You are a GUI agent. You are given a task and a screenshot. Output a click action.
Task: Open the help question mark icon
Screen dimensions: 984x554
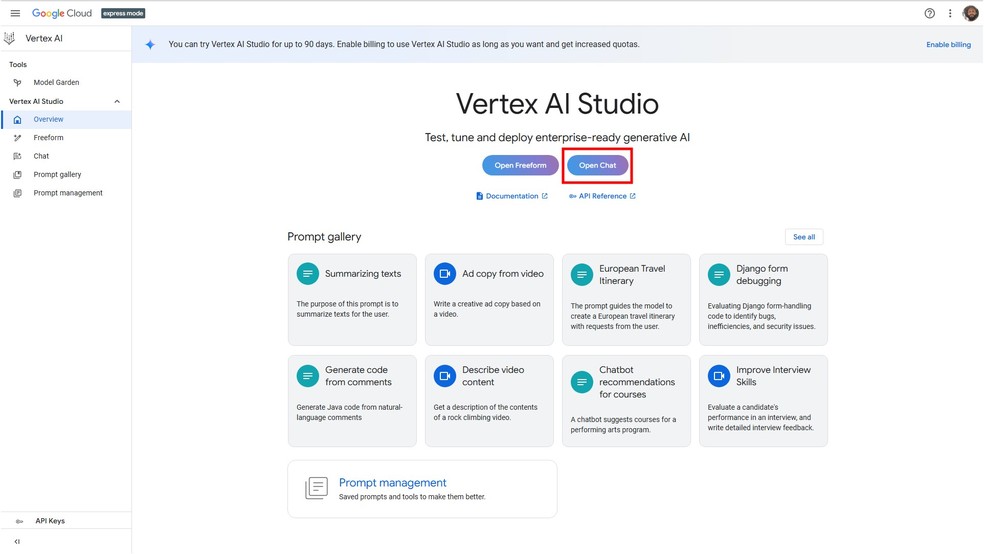[929, 13]
